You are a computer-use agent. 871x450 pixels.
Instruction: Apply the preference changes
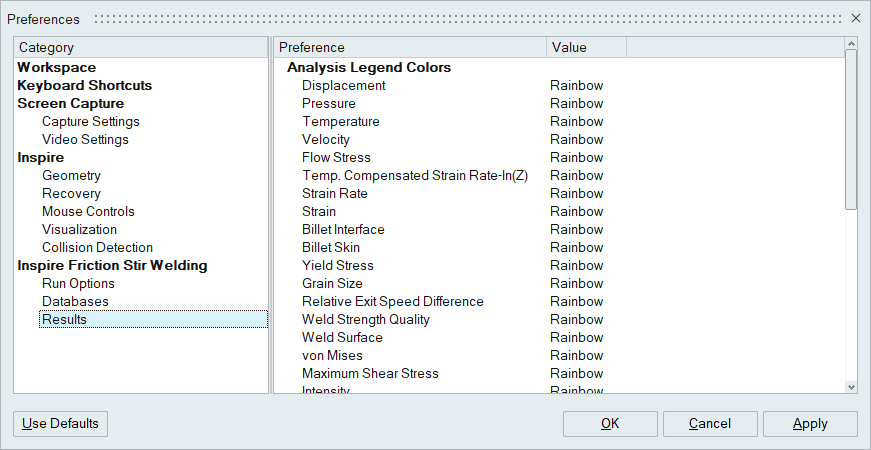[809, 423]
